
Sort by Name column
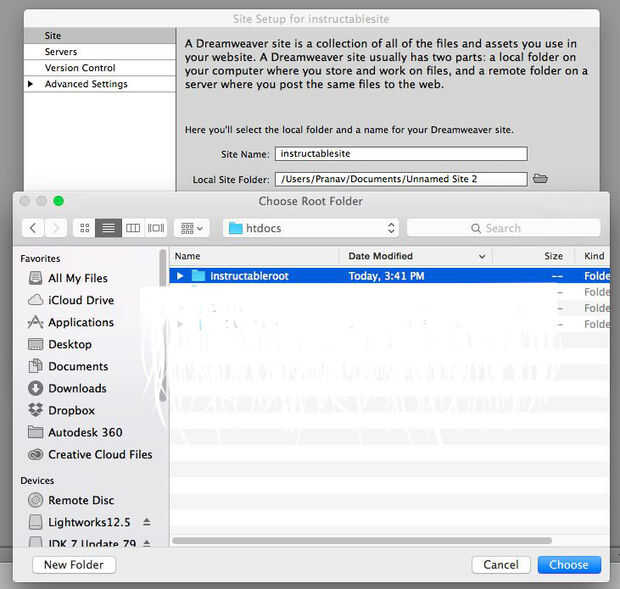(x=254, y=256)
